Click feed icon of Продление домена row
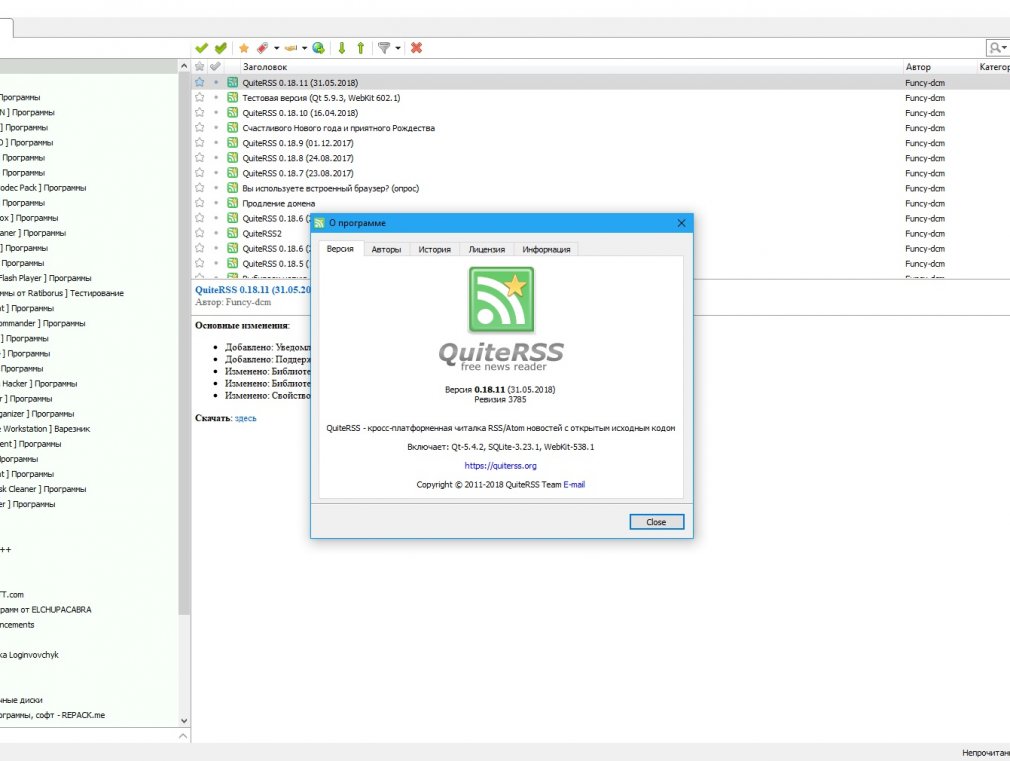1010x761 pixels. pyautogui.click(x=233, y=203)
